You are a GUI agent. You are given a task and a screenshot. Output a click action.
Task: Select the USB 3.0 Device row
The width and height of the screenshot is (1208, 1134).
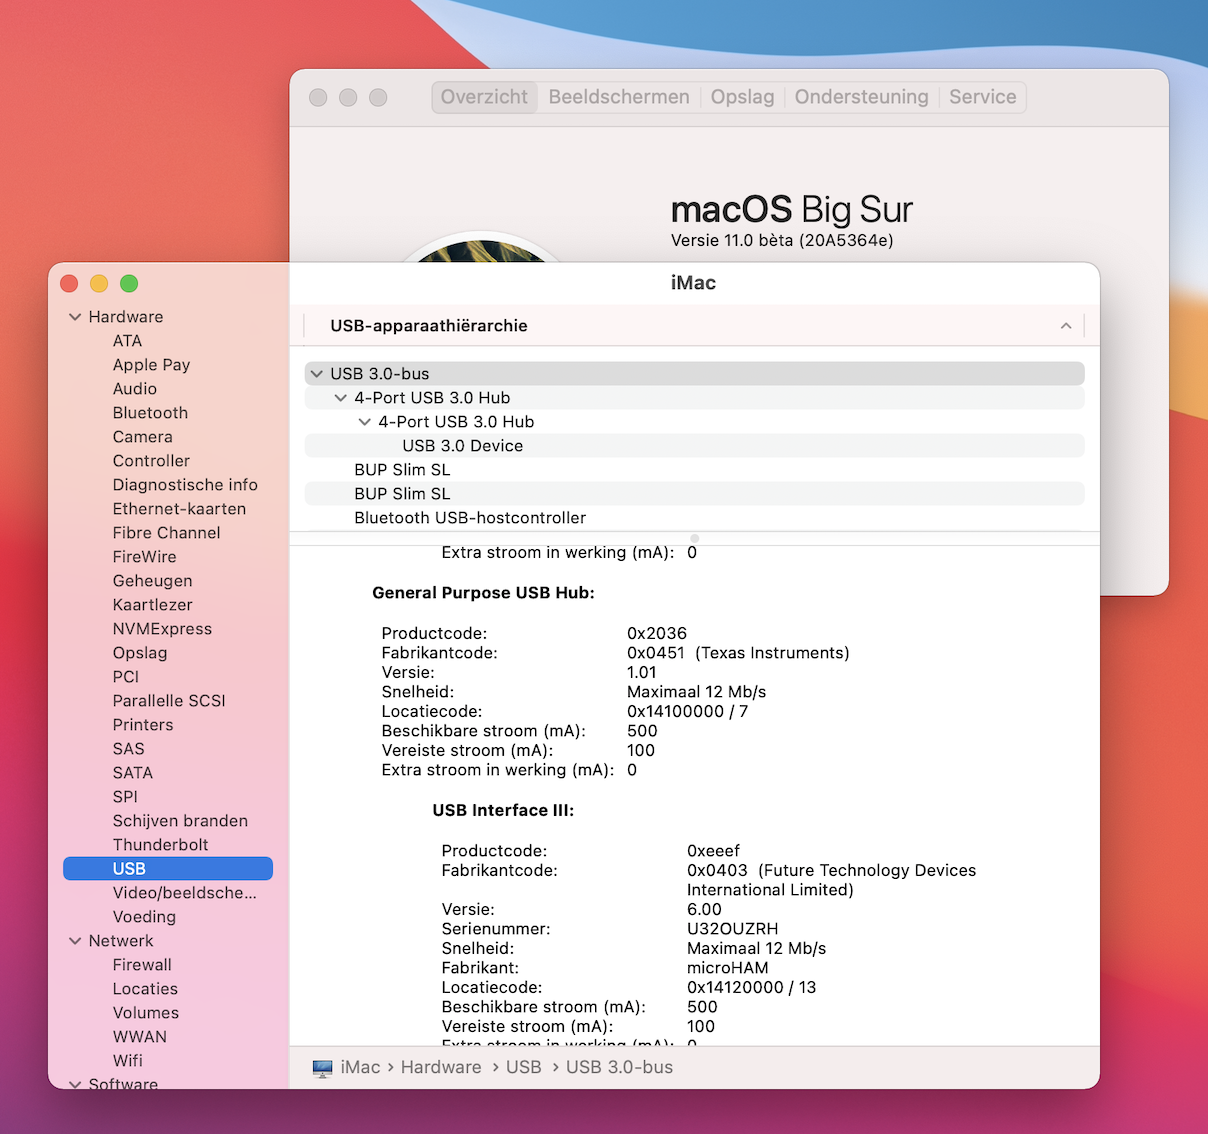694,446
